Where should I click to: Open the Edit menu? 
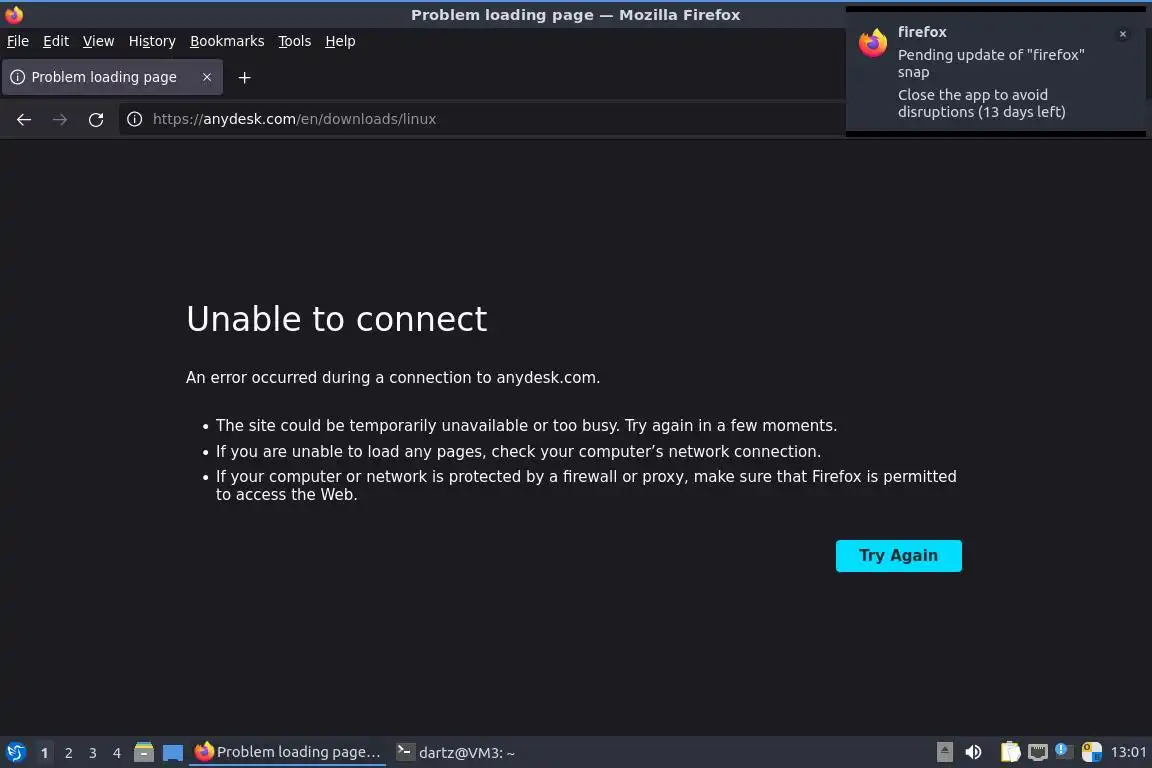click(x=56, y=41)
